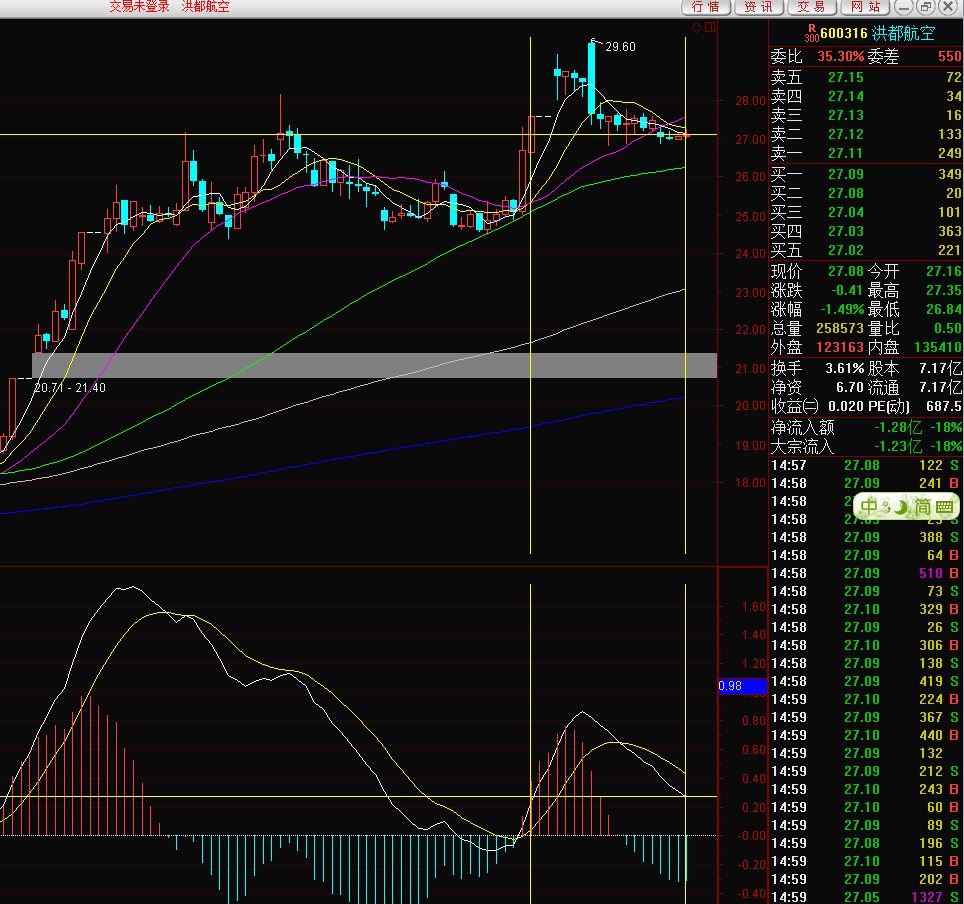This screenshot has height=904, width=964.
Task: Click 交易未登录 login status text
Action: tap(139, 7)
